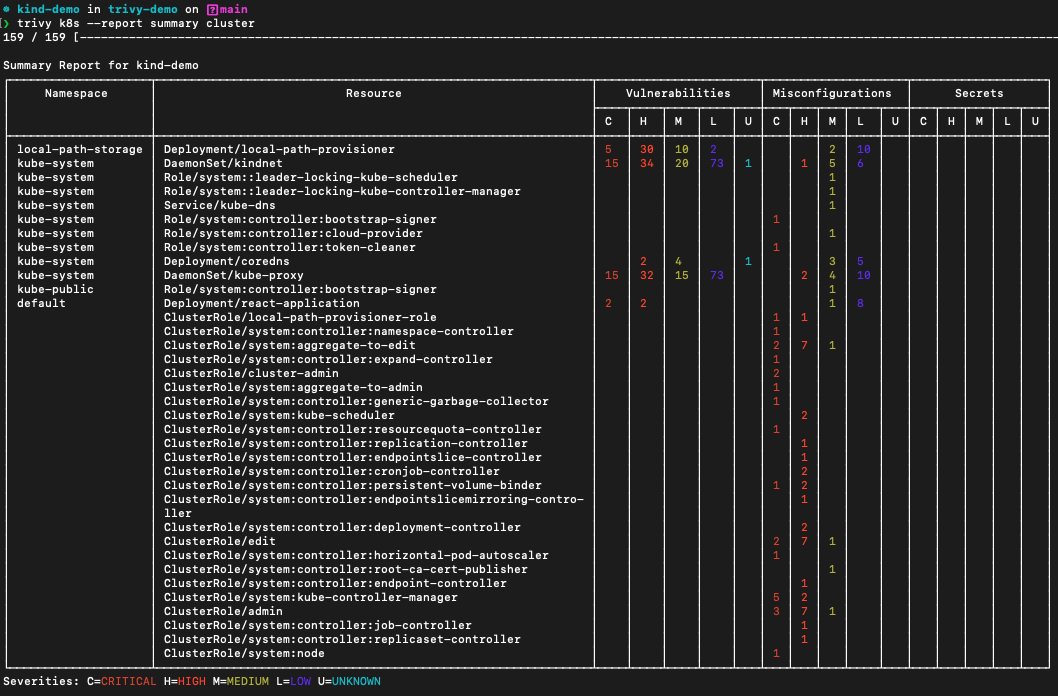Click the Summary Report for kind-demo title
The width and height of the screenshot is (1058, 696).
pos(100,65)
